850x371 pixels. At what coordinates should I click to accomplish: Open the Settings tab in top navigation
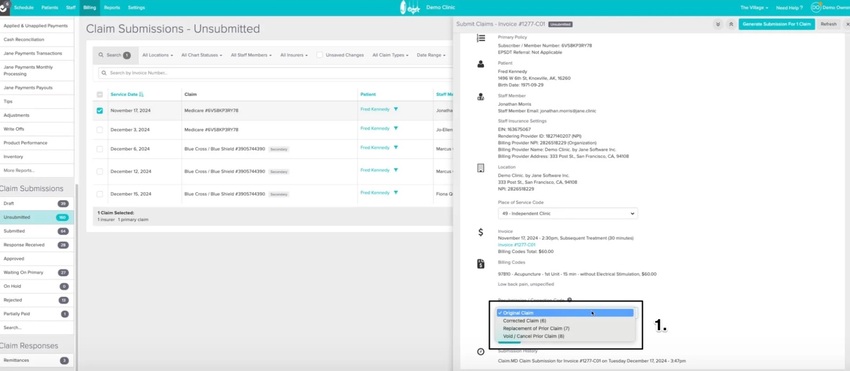136,8
